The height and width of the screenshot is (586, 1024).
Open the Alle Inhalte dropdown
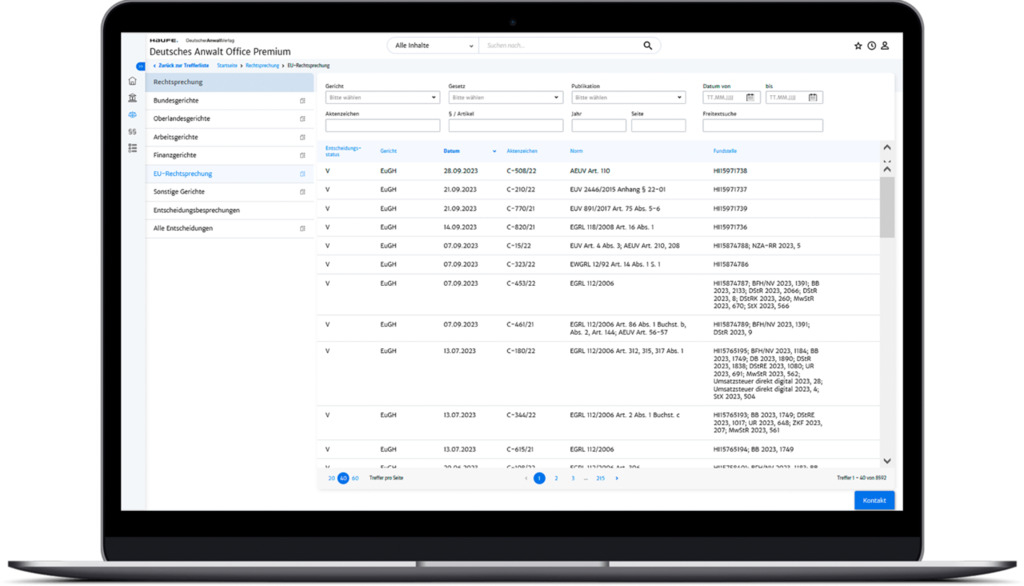433,46
